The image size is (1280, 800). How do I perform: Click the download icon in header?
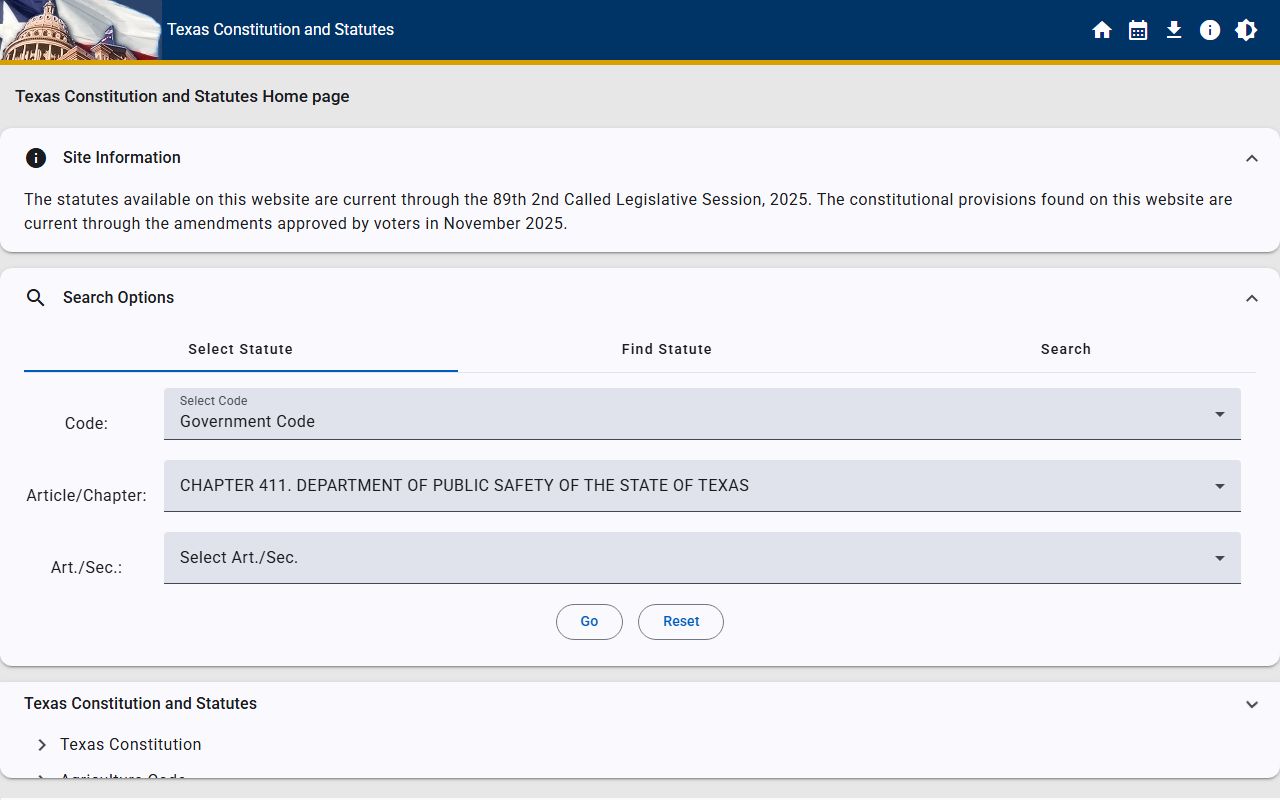(x=1174, y=30)
